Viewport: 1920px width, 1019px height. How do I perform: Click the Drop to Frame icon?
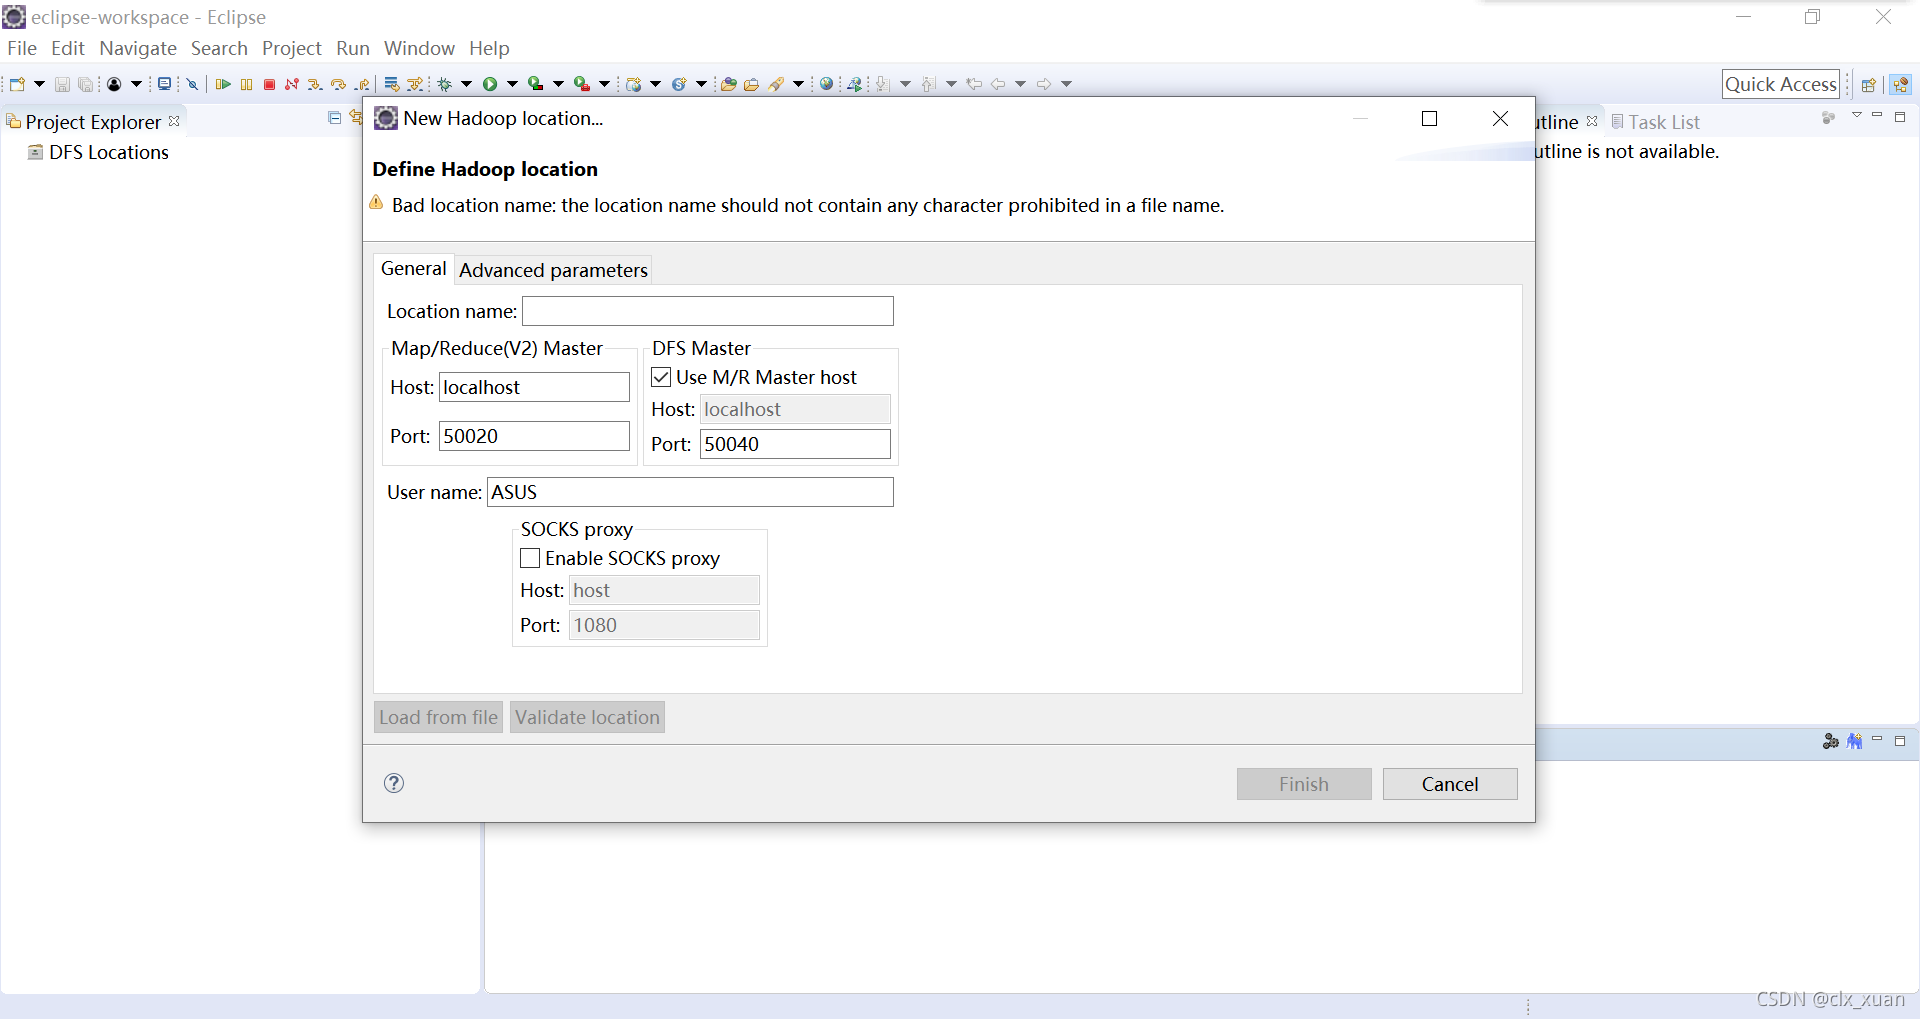click(392, 84)
